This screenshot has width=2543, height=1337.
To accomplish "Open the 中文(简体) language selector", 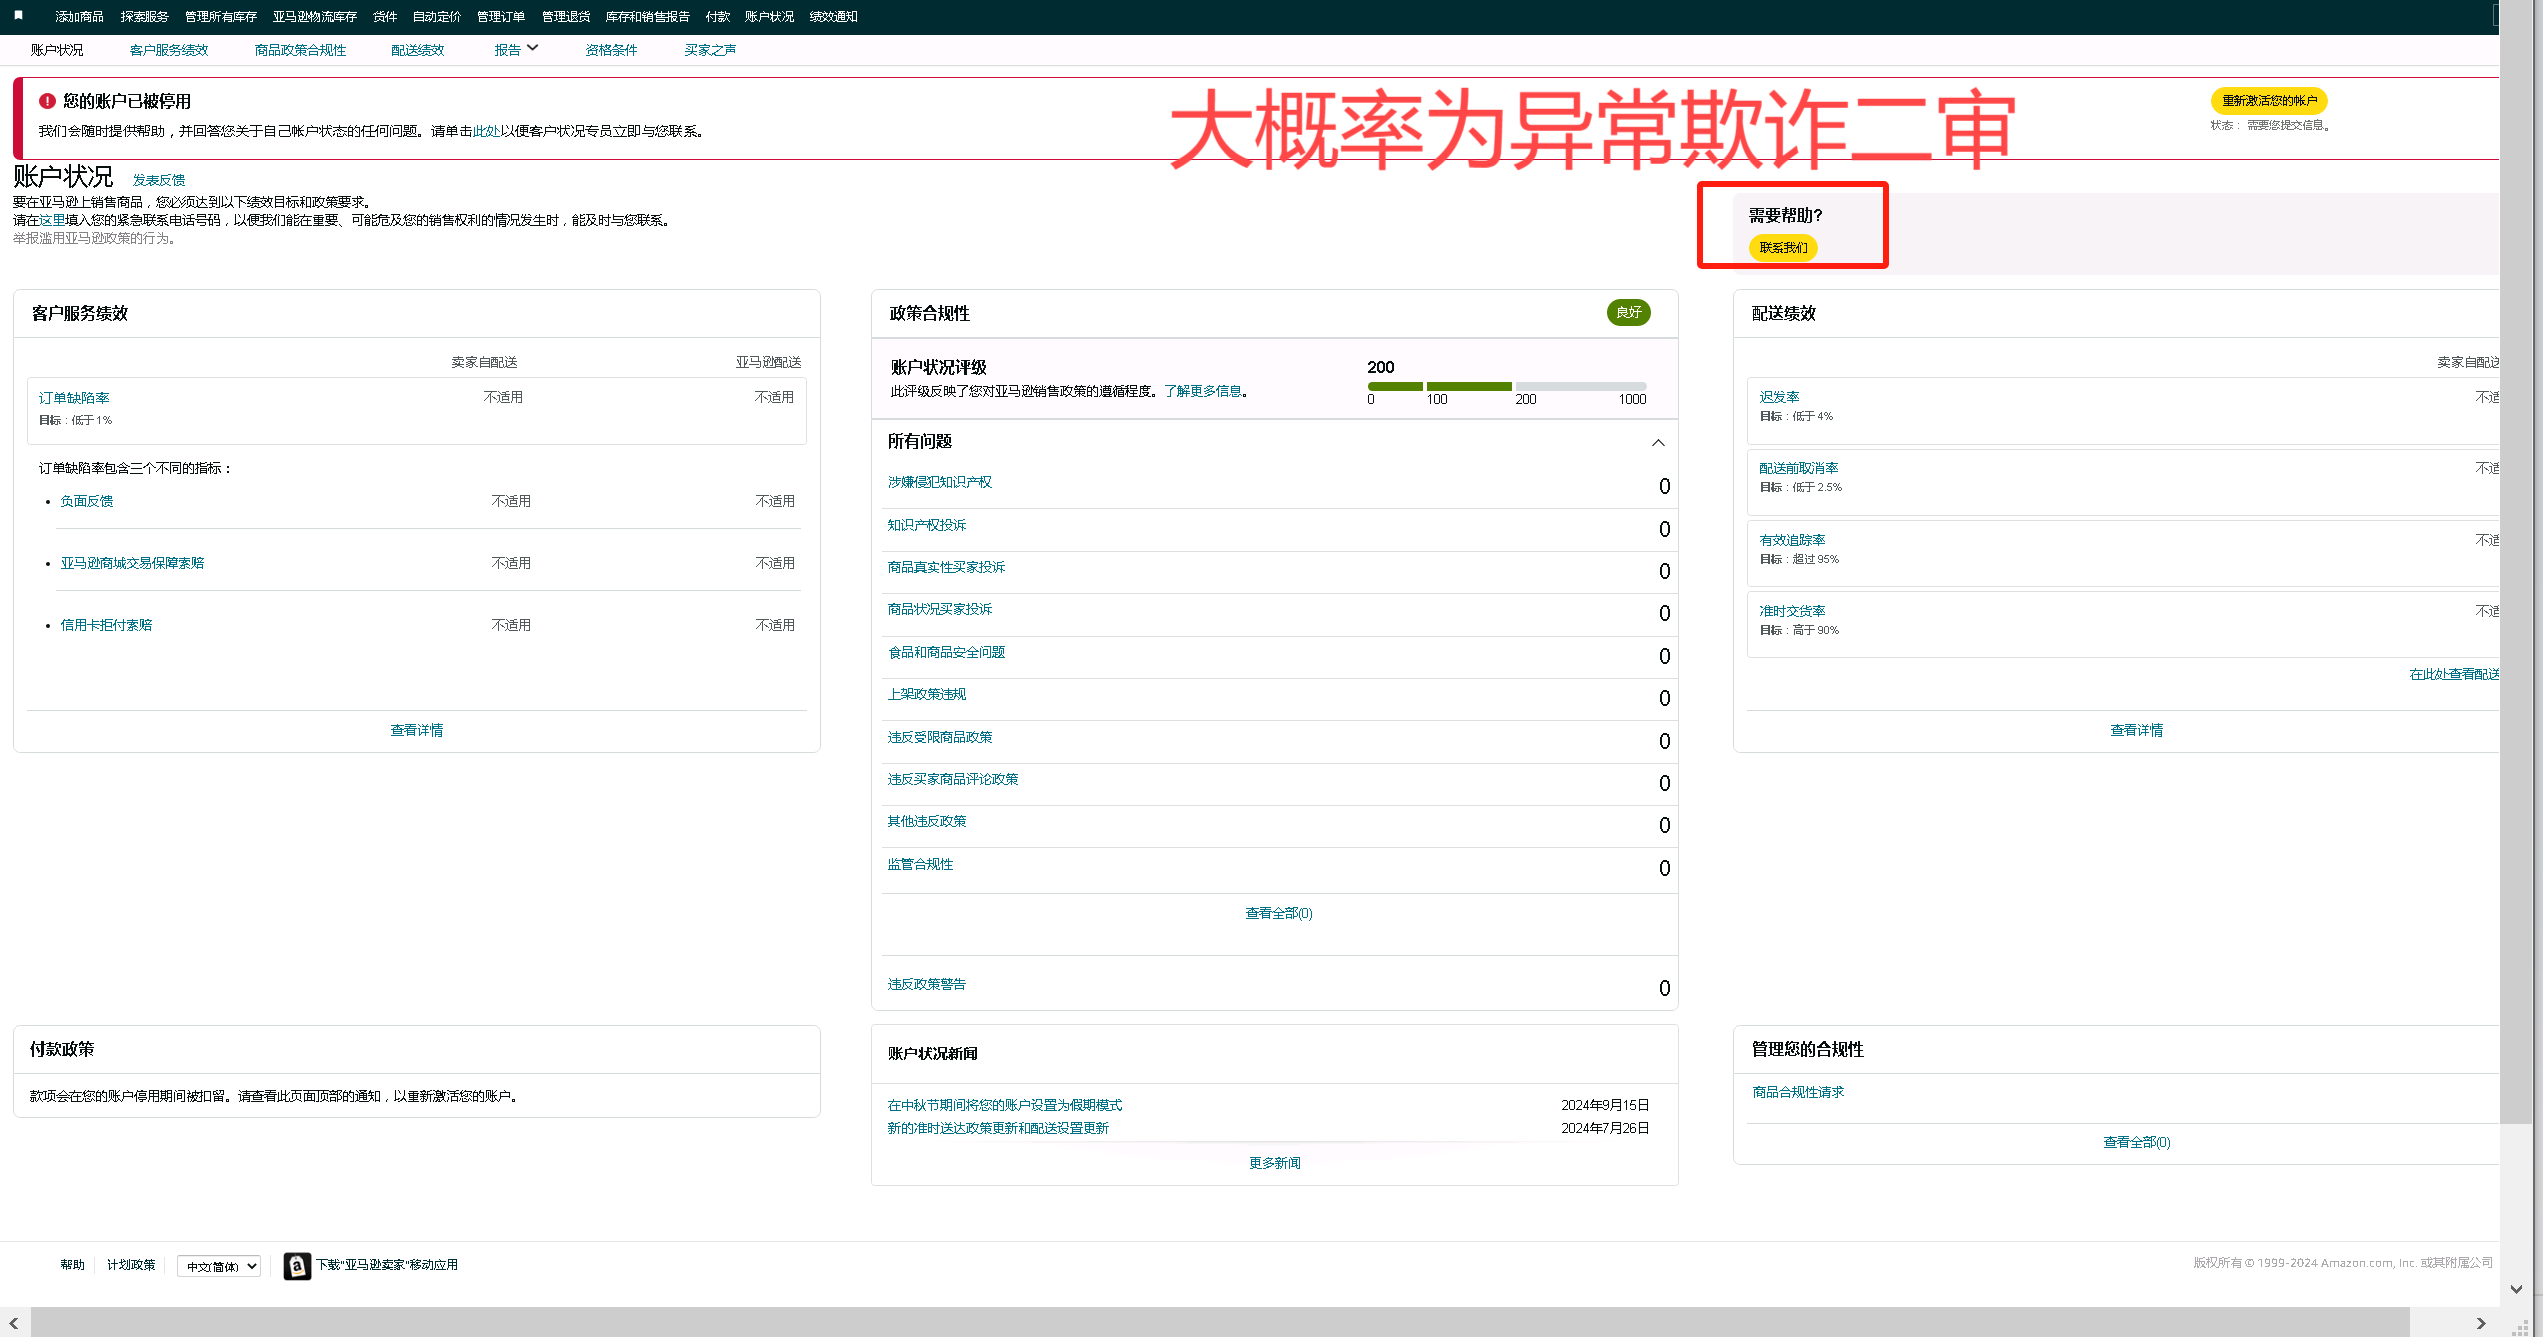I will click(219, 1266).
